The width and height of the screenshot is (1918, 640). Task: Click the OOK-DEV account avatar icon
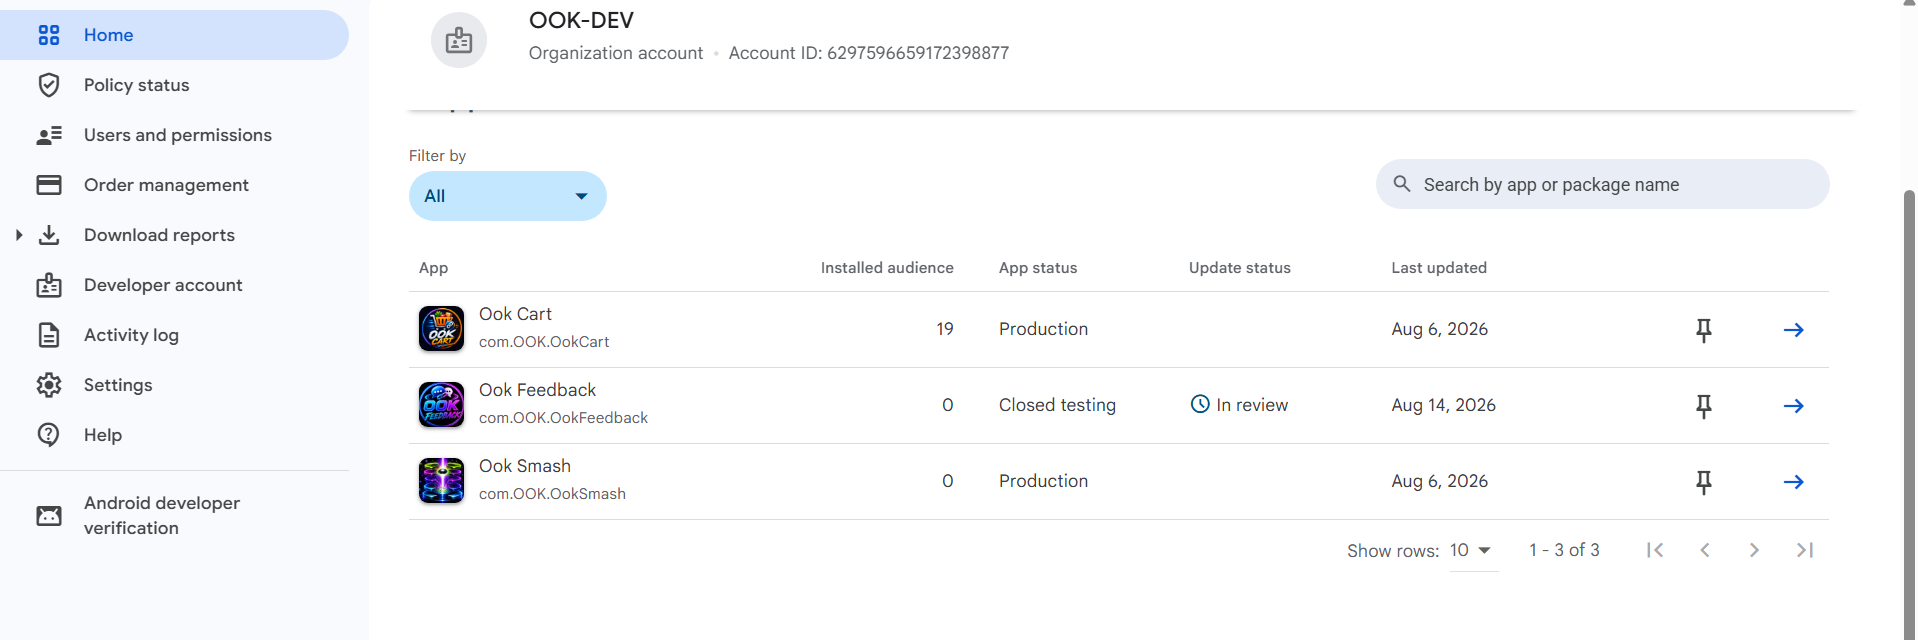click(x=459, y=40)
